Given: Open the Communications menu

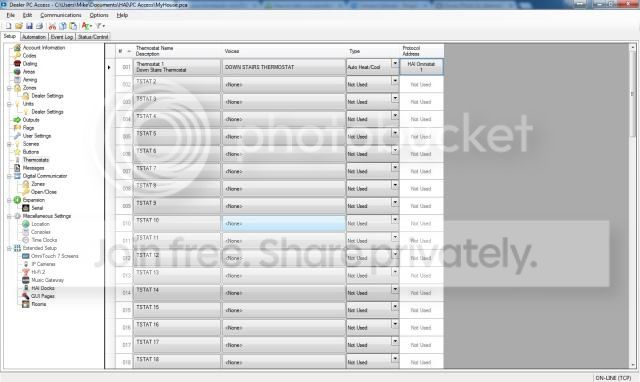Looking at the screenshot, I should [x=60, y=15].
